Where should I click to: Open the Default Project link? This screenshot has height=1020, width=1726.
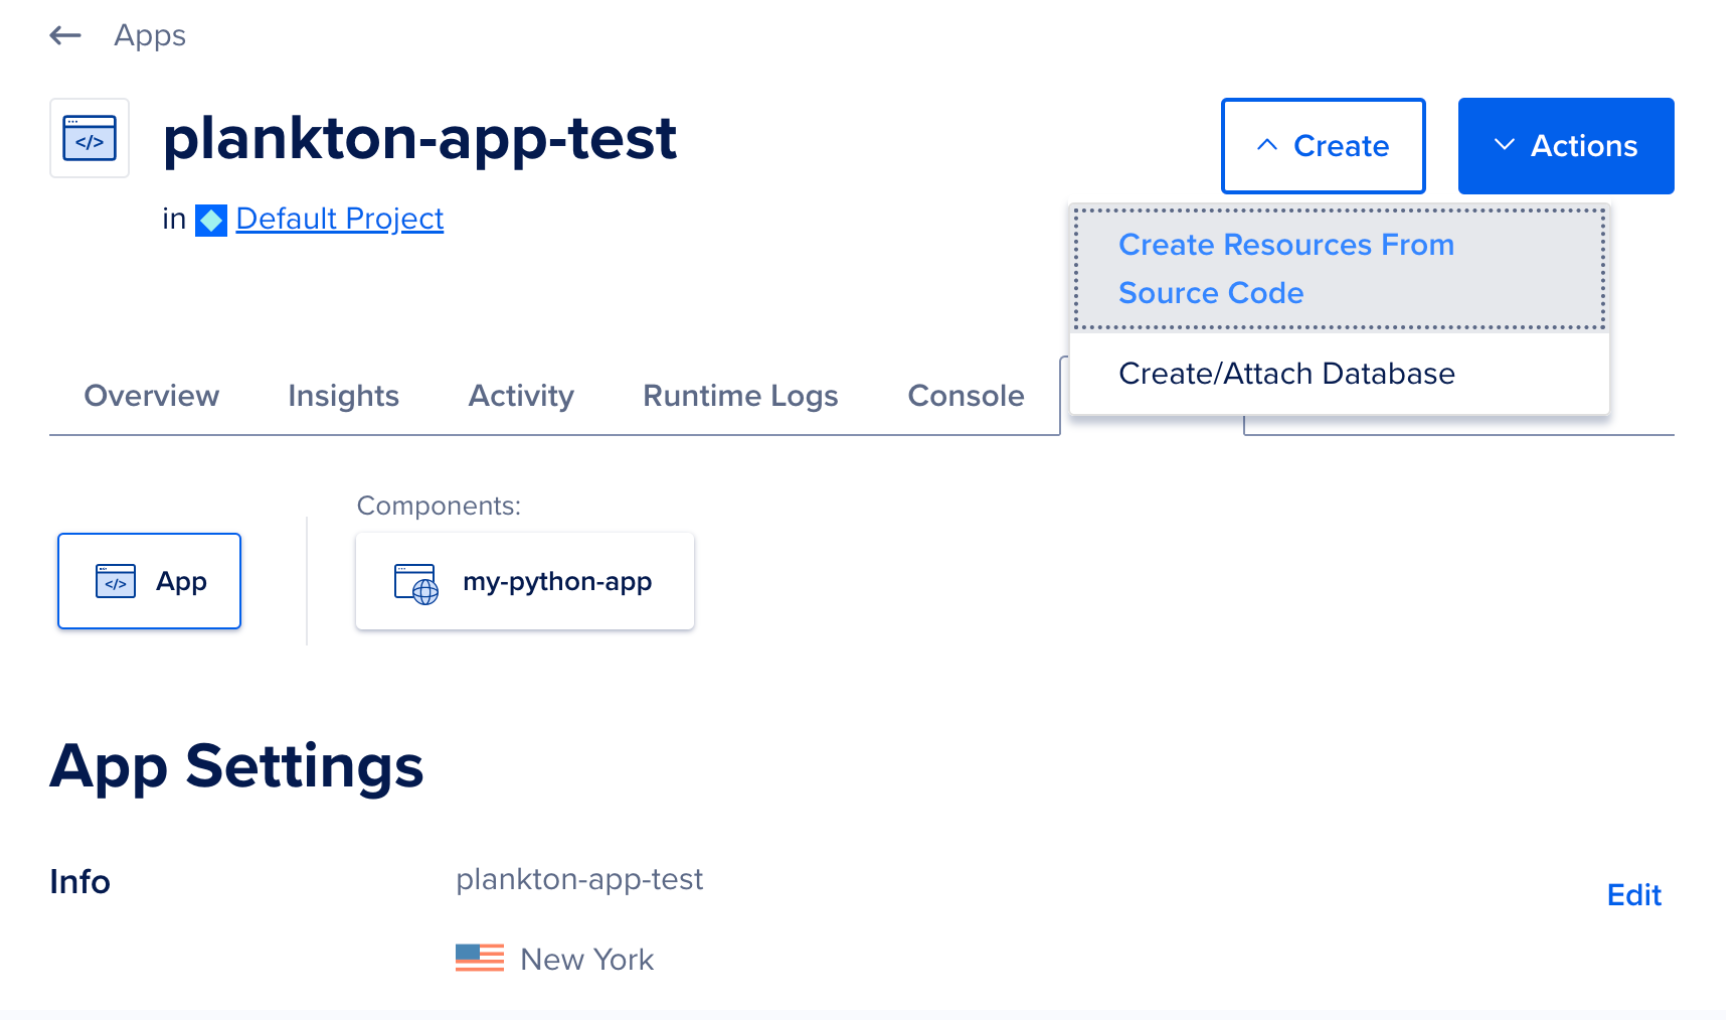click(x=339, y=219)
